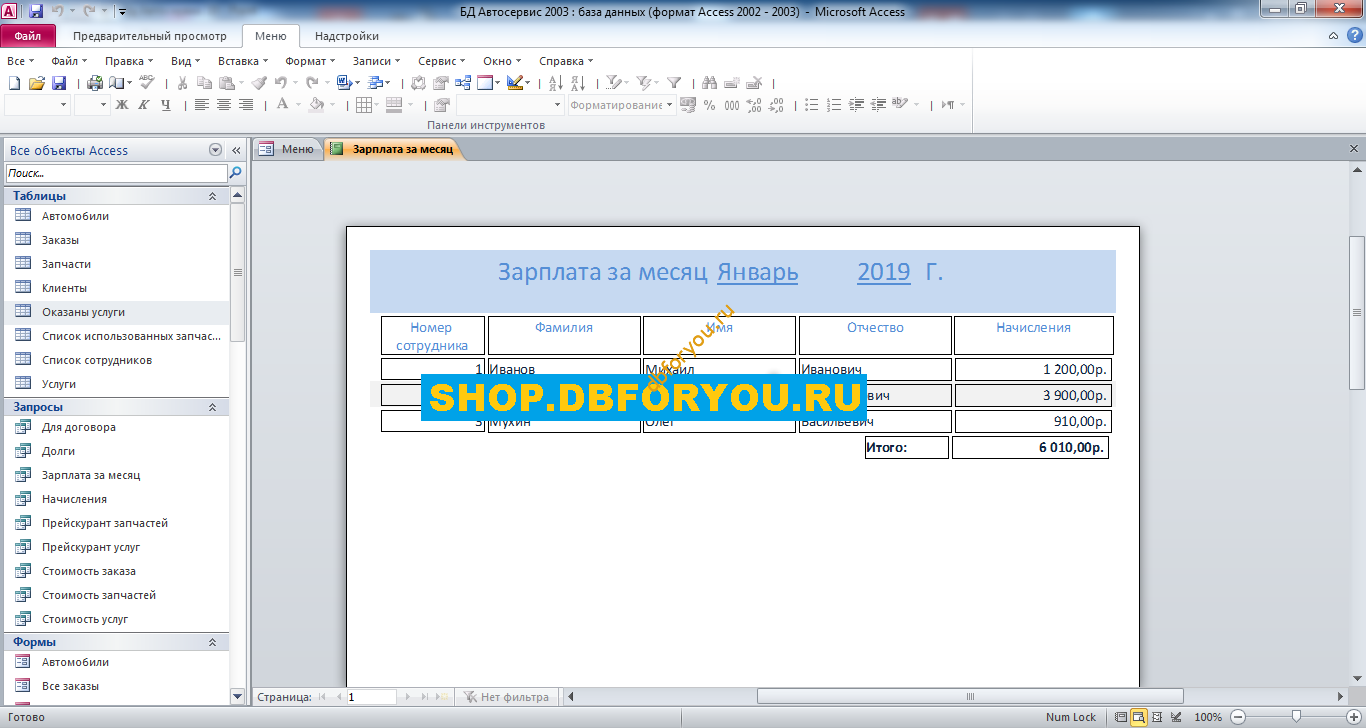1366x728 pixels.
Task: Click the fill color paint bucket
Action: tap(316, 104)
